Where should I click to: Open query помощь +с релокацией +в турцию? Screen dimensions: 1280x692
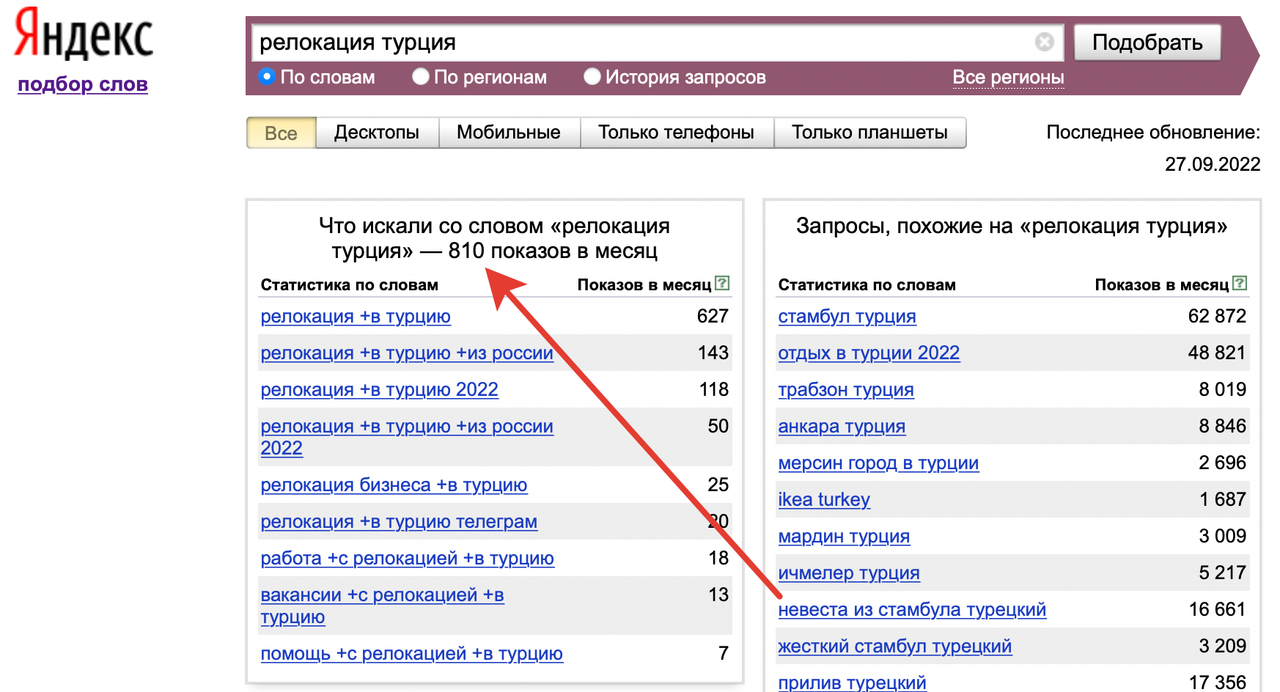[412, 654]
